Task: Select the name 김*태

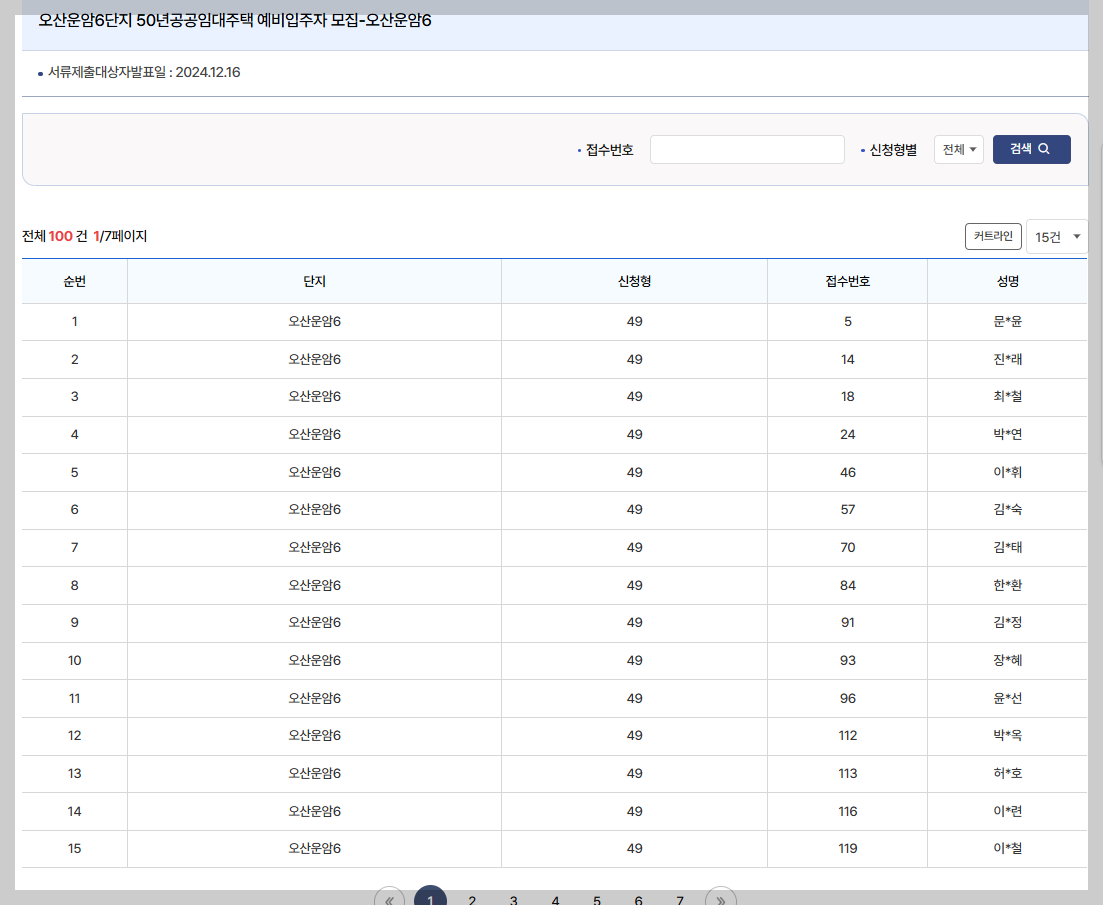Action: pyautogui.click(x=1007, y=548)
